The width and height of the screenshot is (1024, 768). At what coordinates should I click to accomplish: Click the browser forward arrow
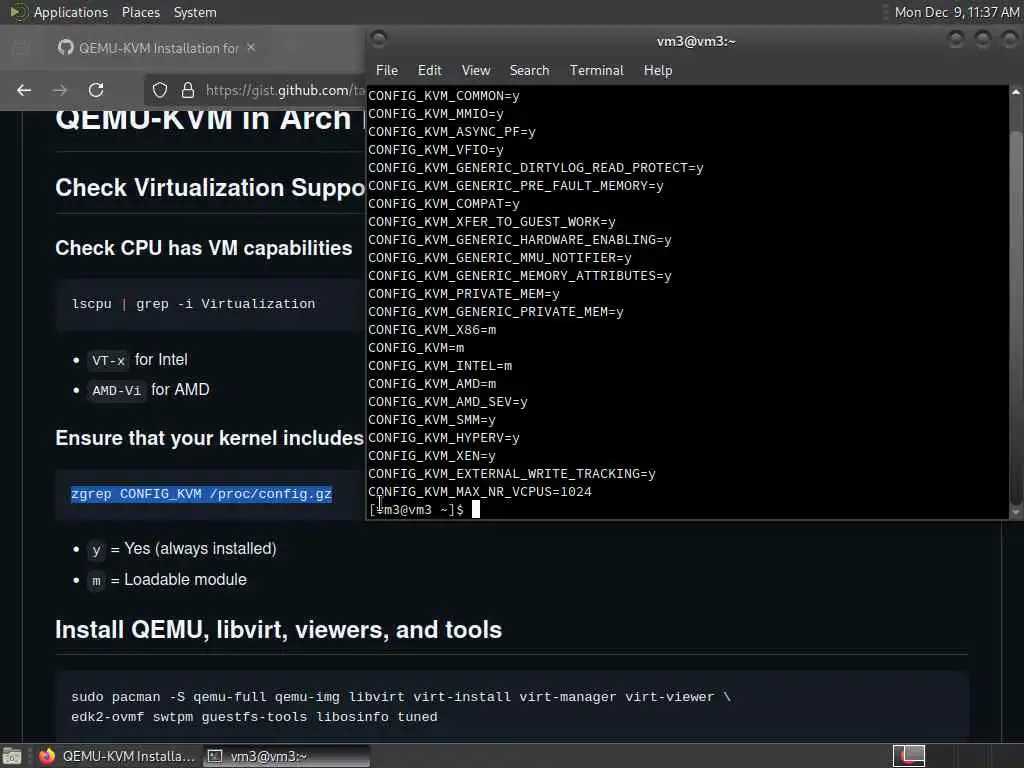(60, 90)
